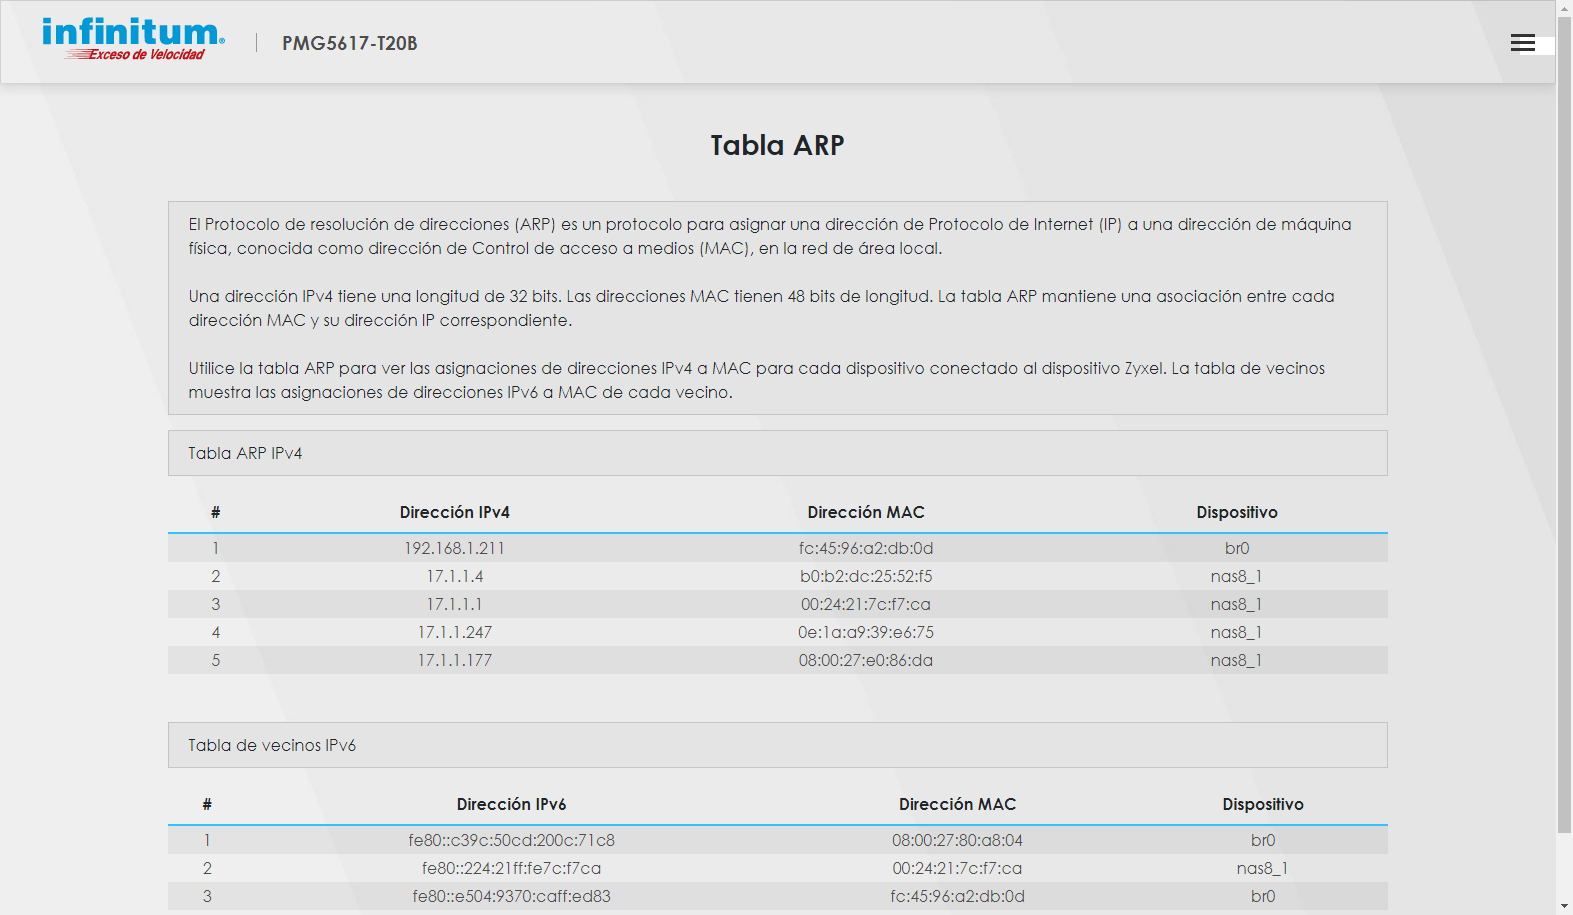The width and height of the screenshot is (1573, 915).
Task: Click the IPv4 Dirección MAC column header
Action: pos(865,512)
